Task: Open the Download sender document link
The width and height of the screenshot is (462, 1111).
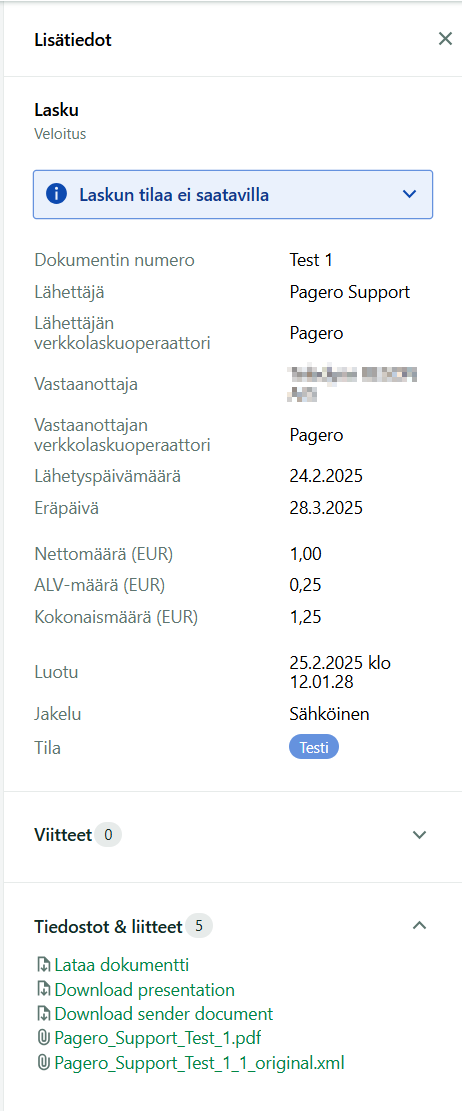Action: [164, 1014]
